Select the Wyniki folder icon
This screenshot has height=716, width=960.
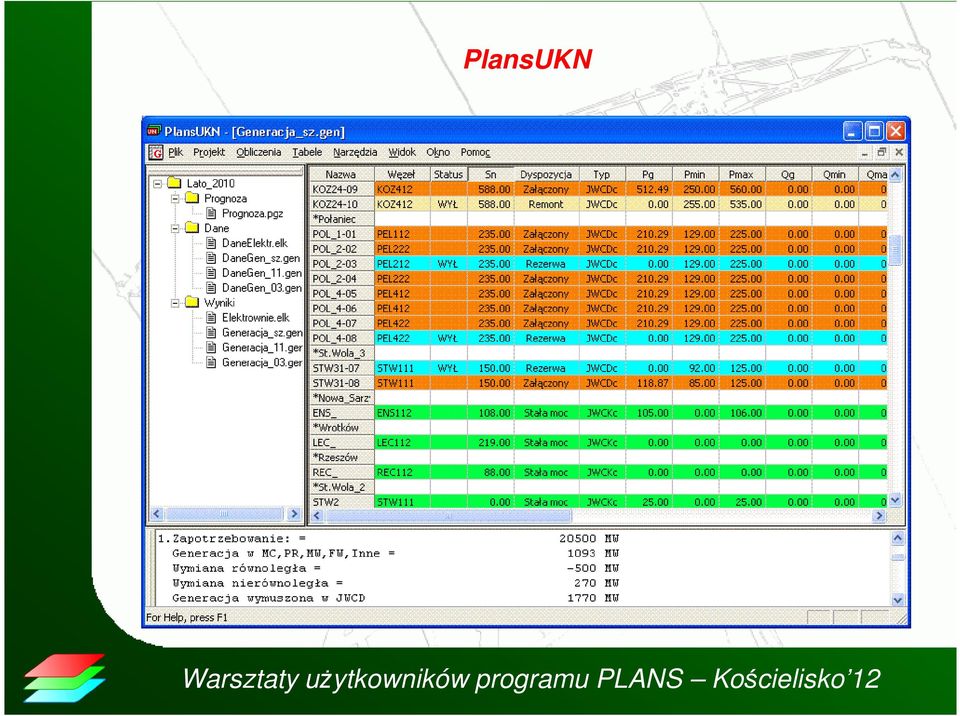pos(192,302)
